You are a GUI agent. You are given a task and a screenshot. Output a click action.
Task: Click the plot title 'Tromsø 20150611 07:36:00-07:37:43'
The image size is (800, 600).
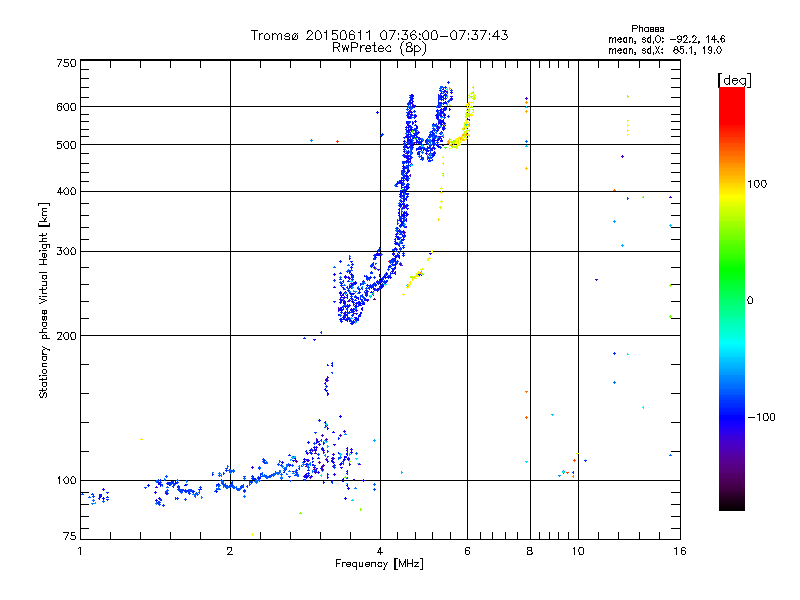(379, 35)
